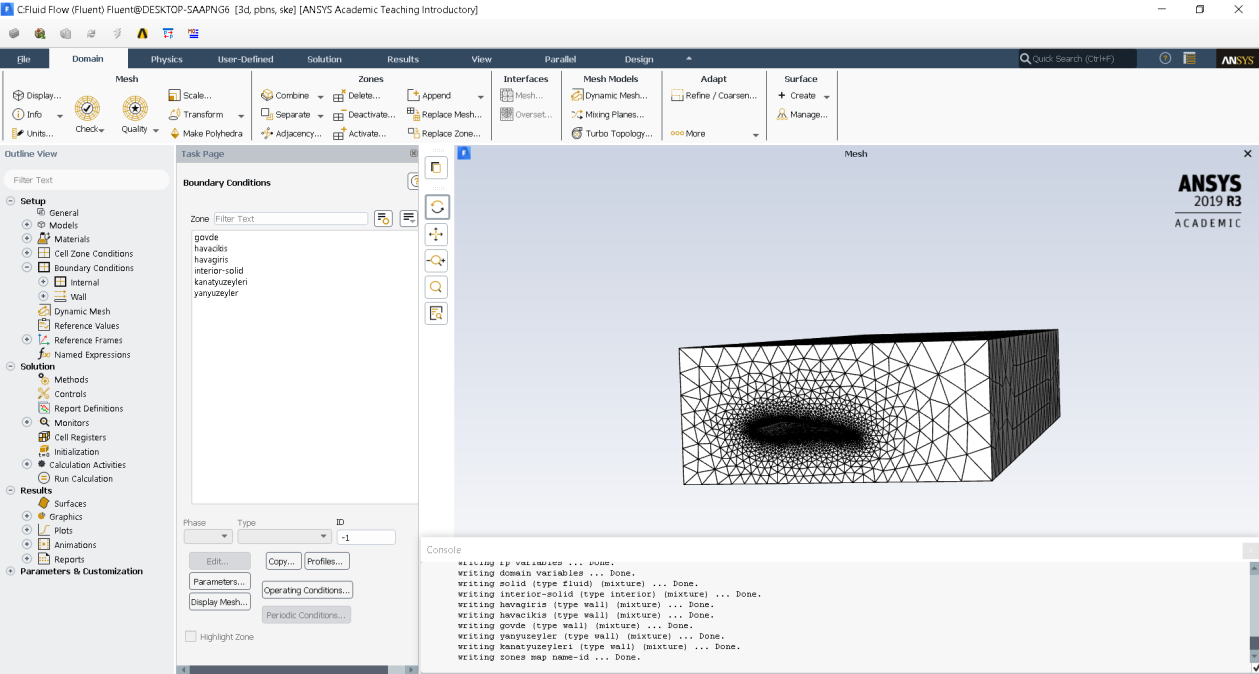Click the zone filter options icon

pyautogui.click(x=383, y=219)
